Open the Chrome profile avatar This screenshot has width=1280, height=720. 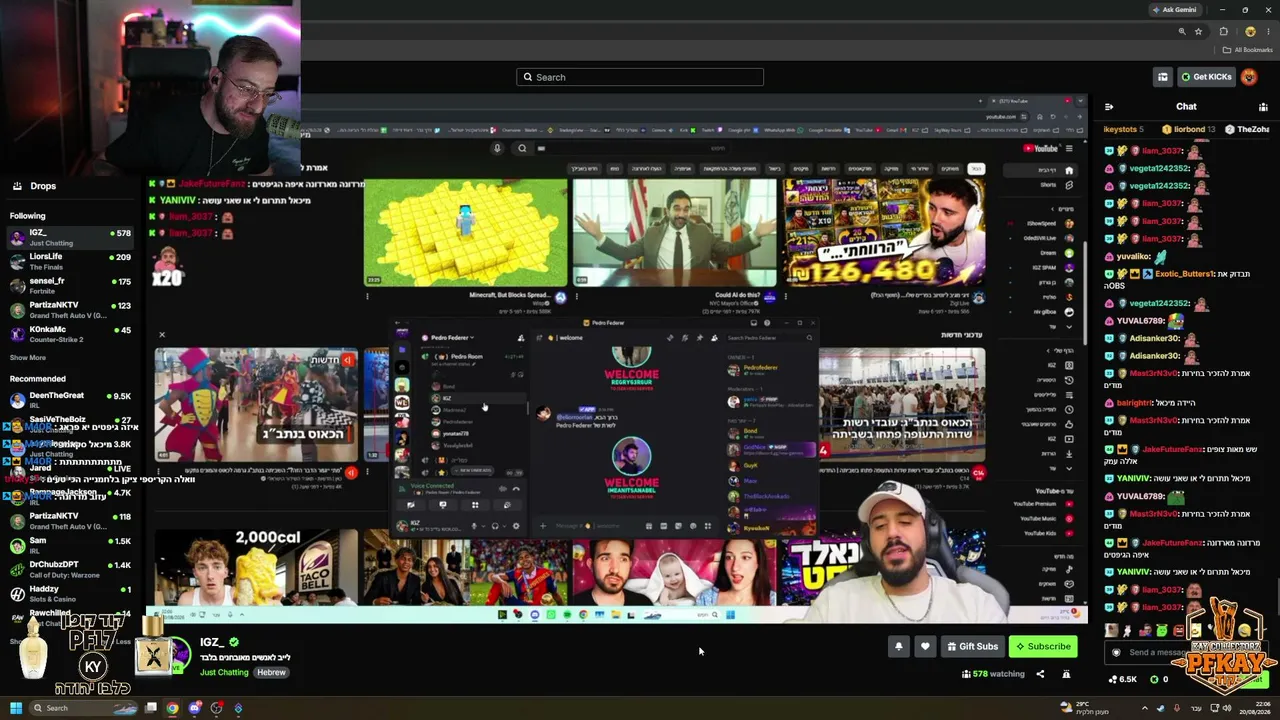coord(1250,31)
